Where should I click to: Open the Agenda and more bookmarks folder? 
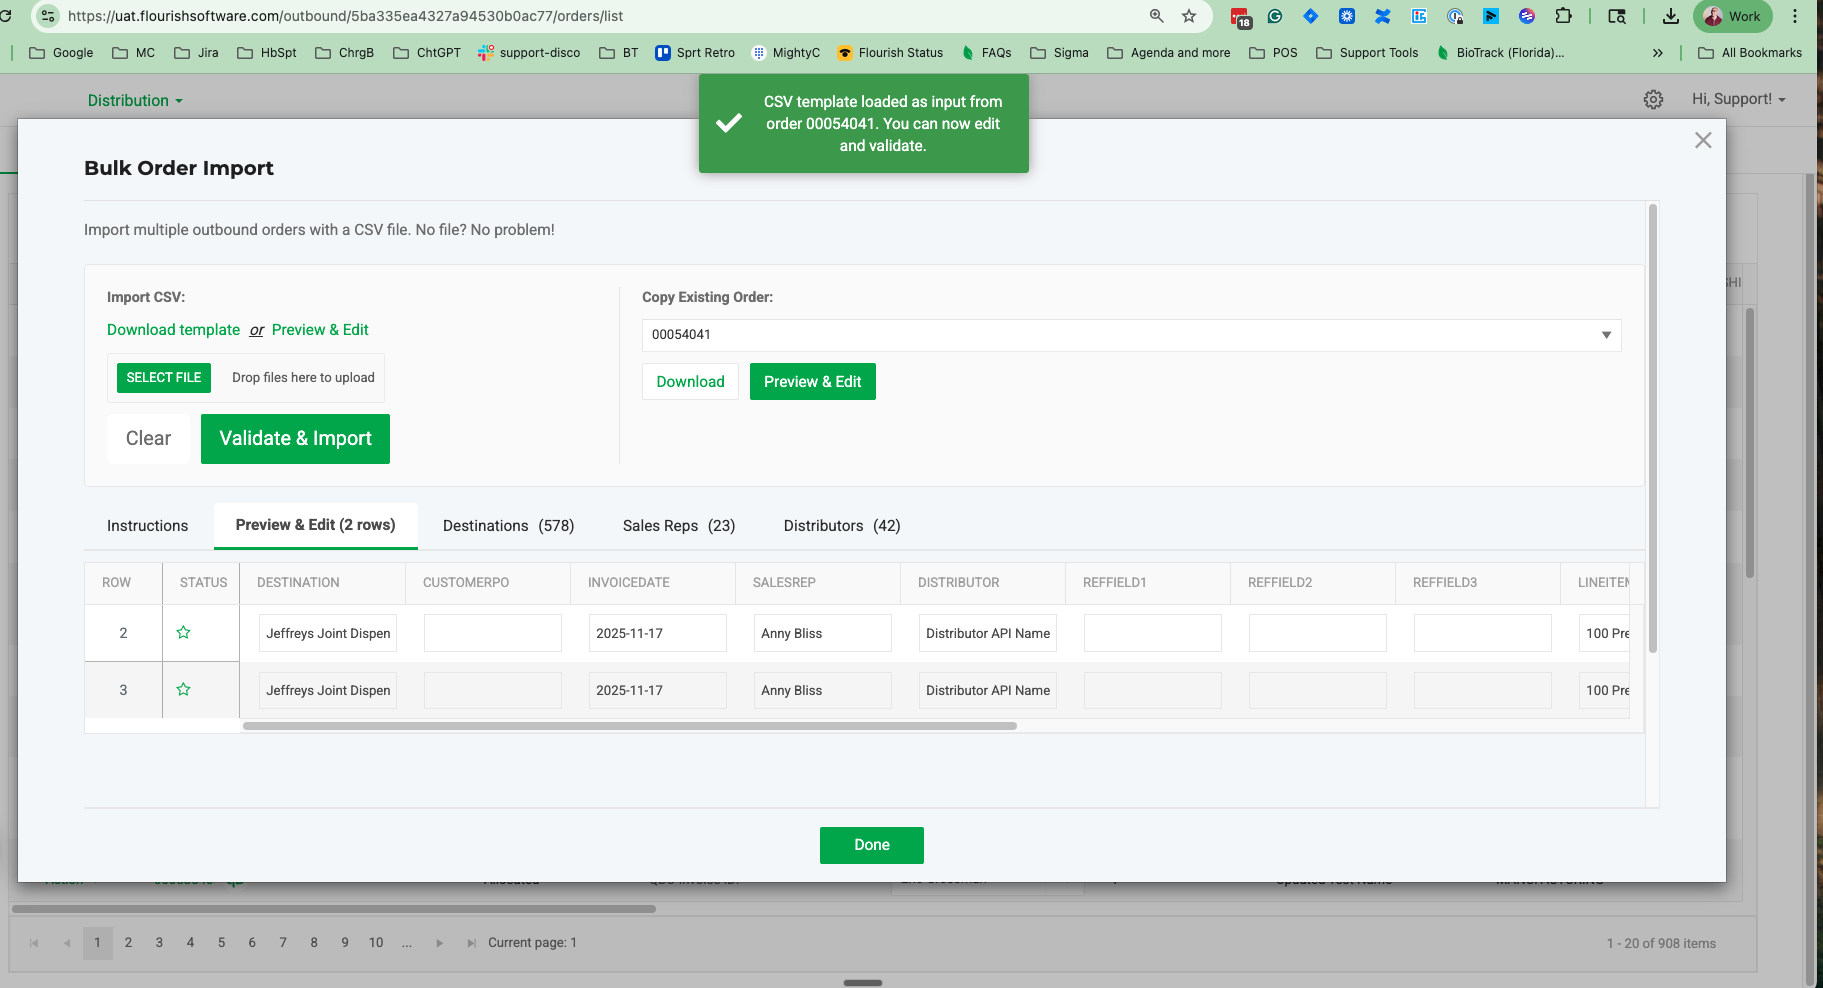coord(1169,53)
